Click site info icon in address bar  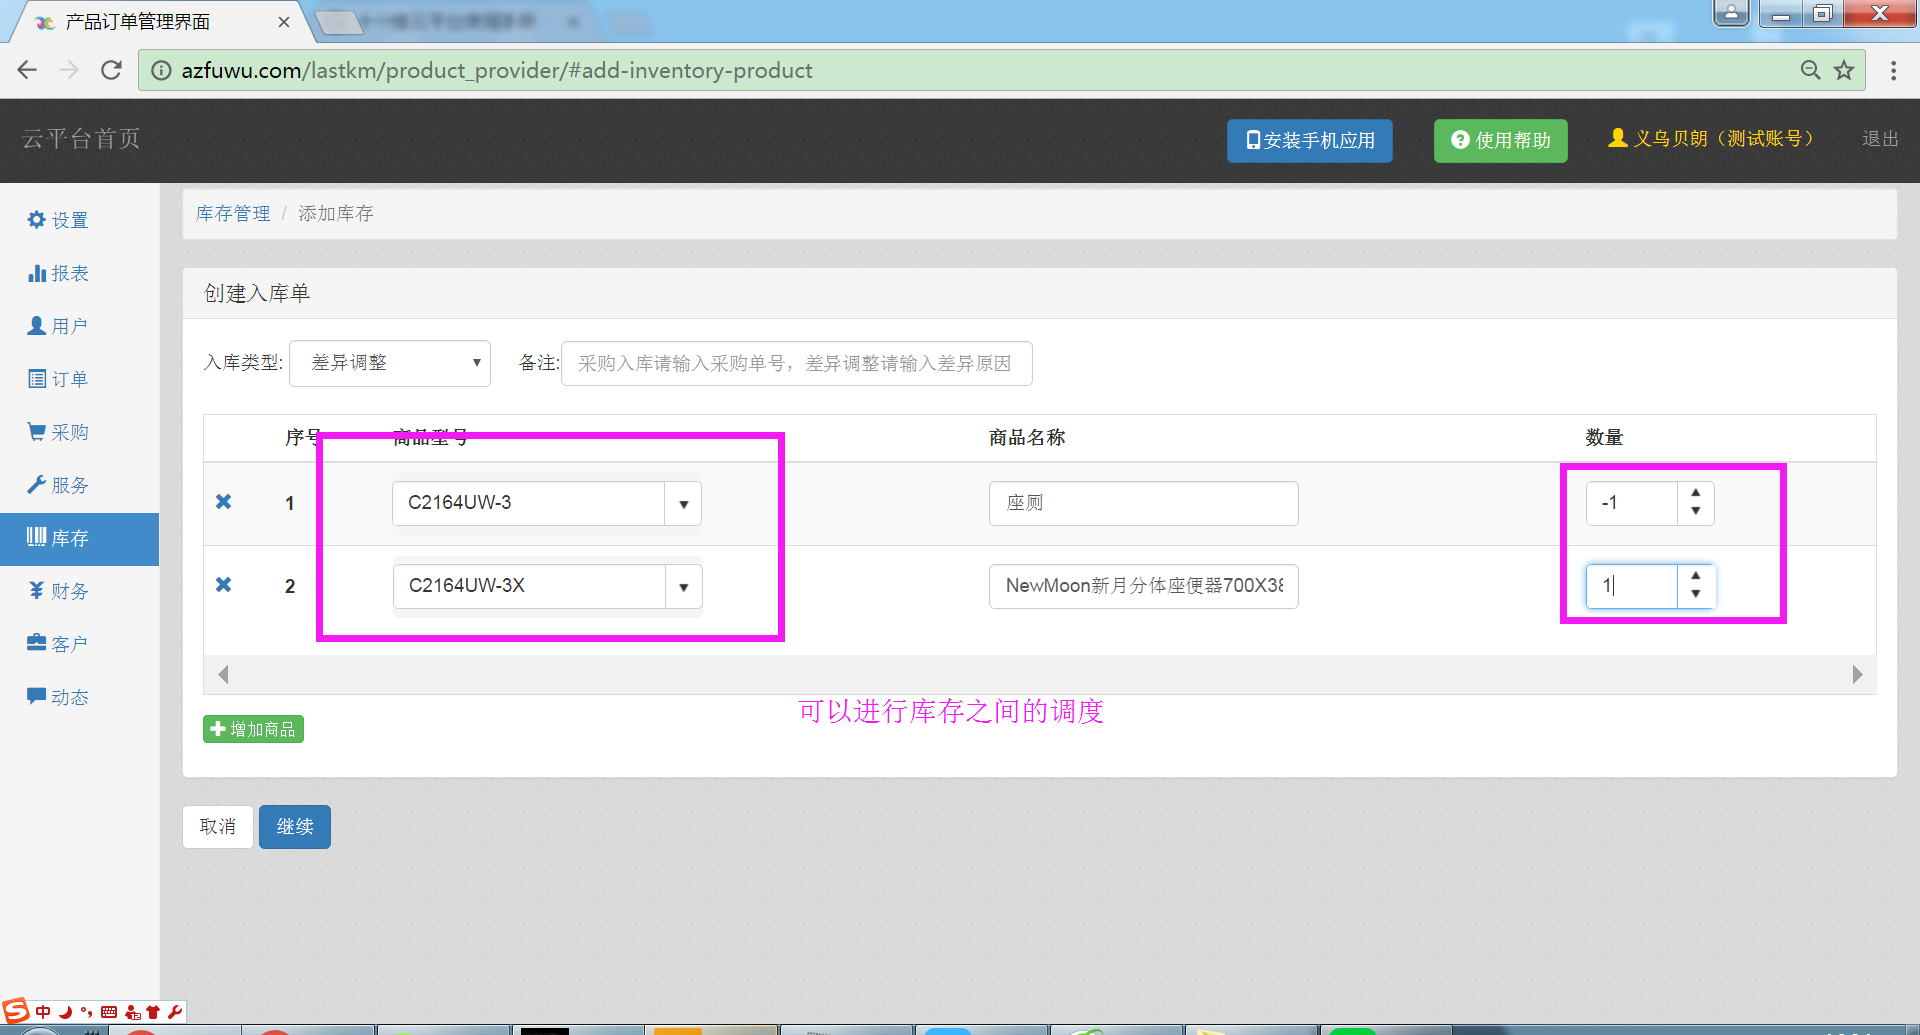click(161, 70)
